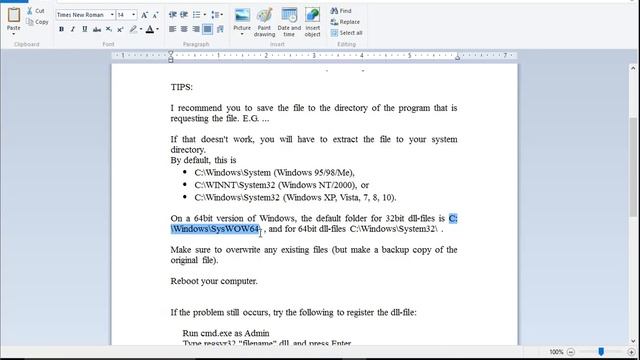Click the "Reboot your computer." line
The image size is (640, 360).
click(x=214, y=281)
